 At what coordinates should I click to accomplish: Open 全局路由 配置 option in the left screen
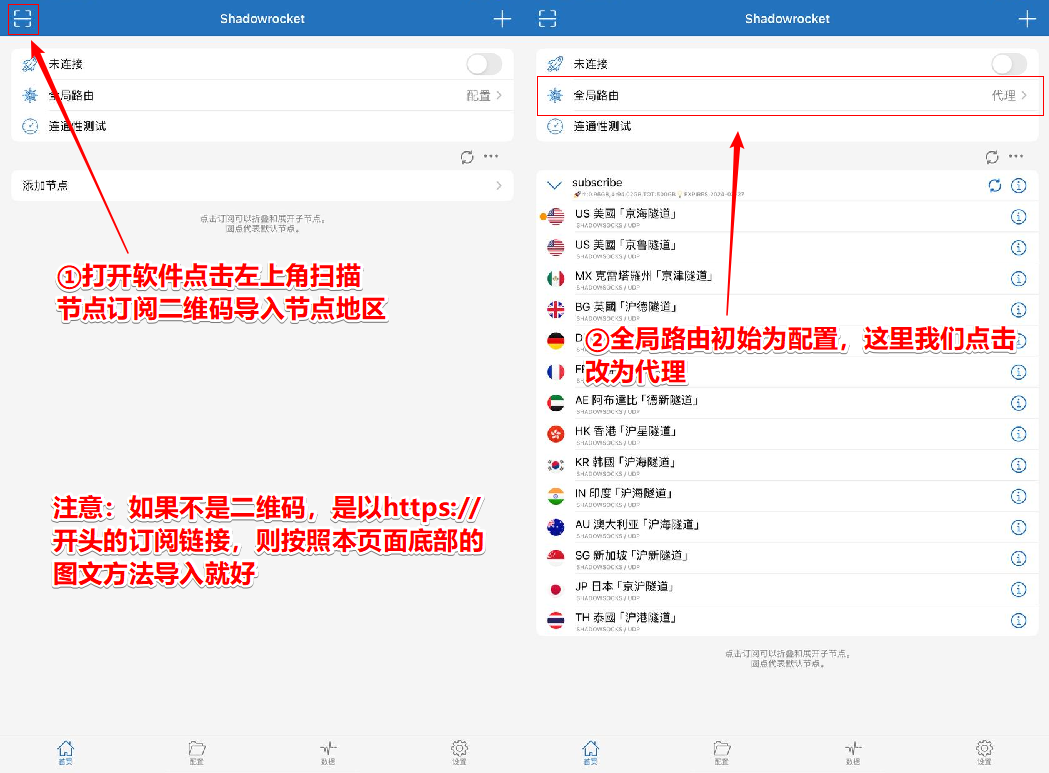point(262,96)
